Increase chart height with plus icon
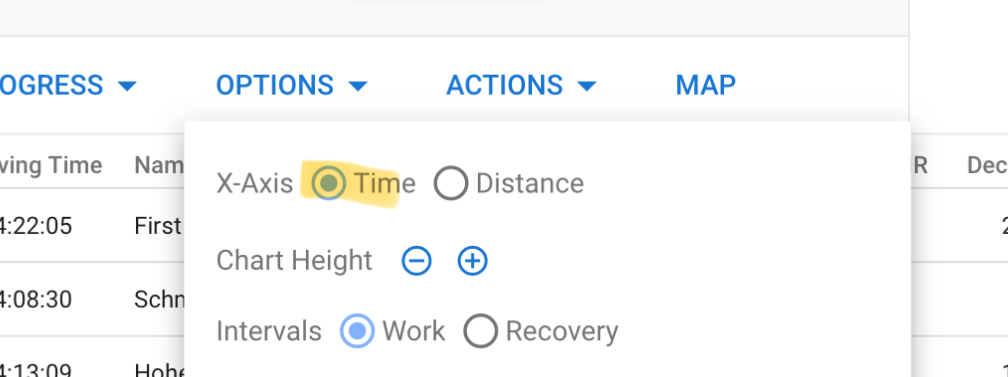Screen dimensions: 1008x377 click(x=472, y=261)
